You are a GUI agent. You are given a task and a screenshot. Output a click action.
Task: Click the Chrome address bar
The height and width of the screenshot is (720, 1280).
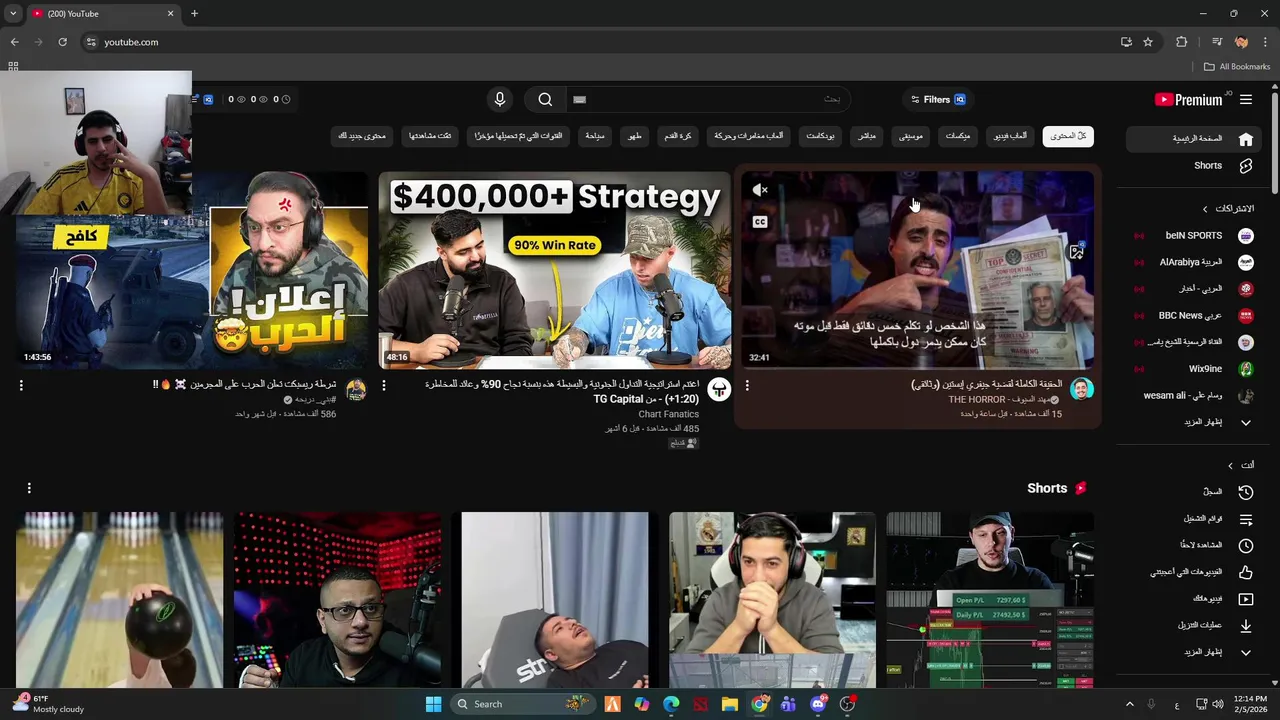600,42
